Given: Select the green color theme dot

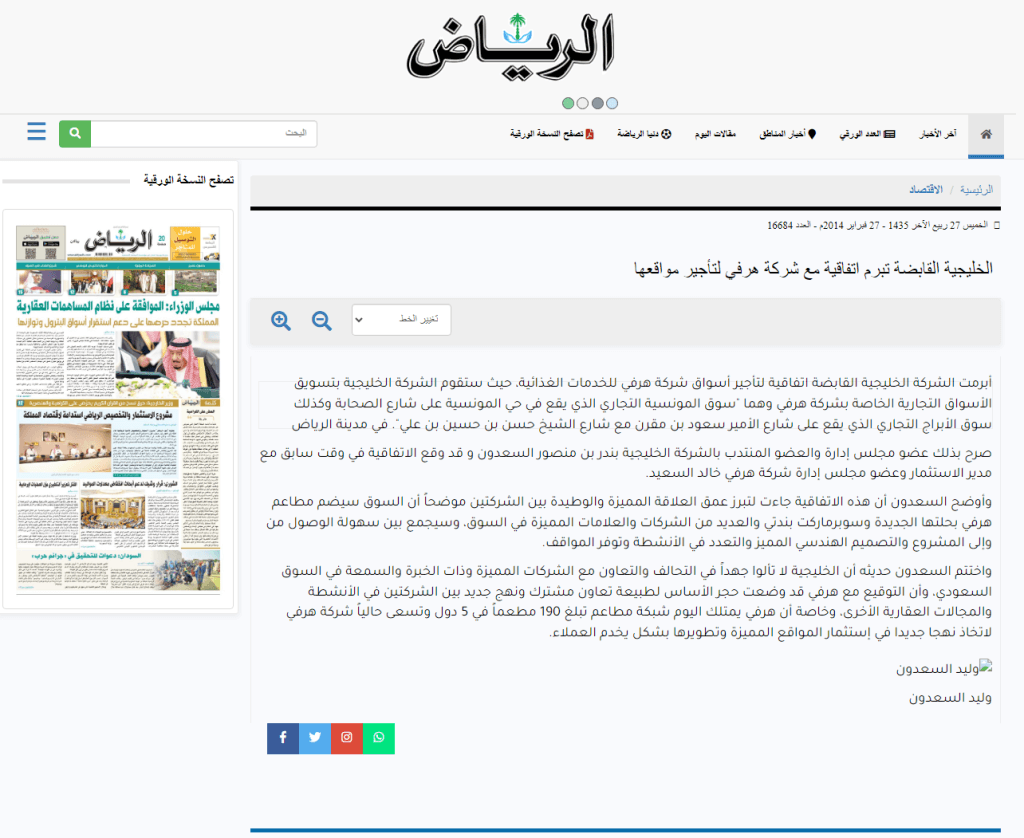Looking at the screenshot, I should tap(568, 103).
